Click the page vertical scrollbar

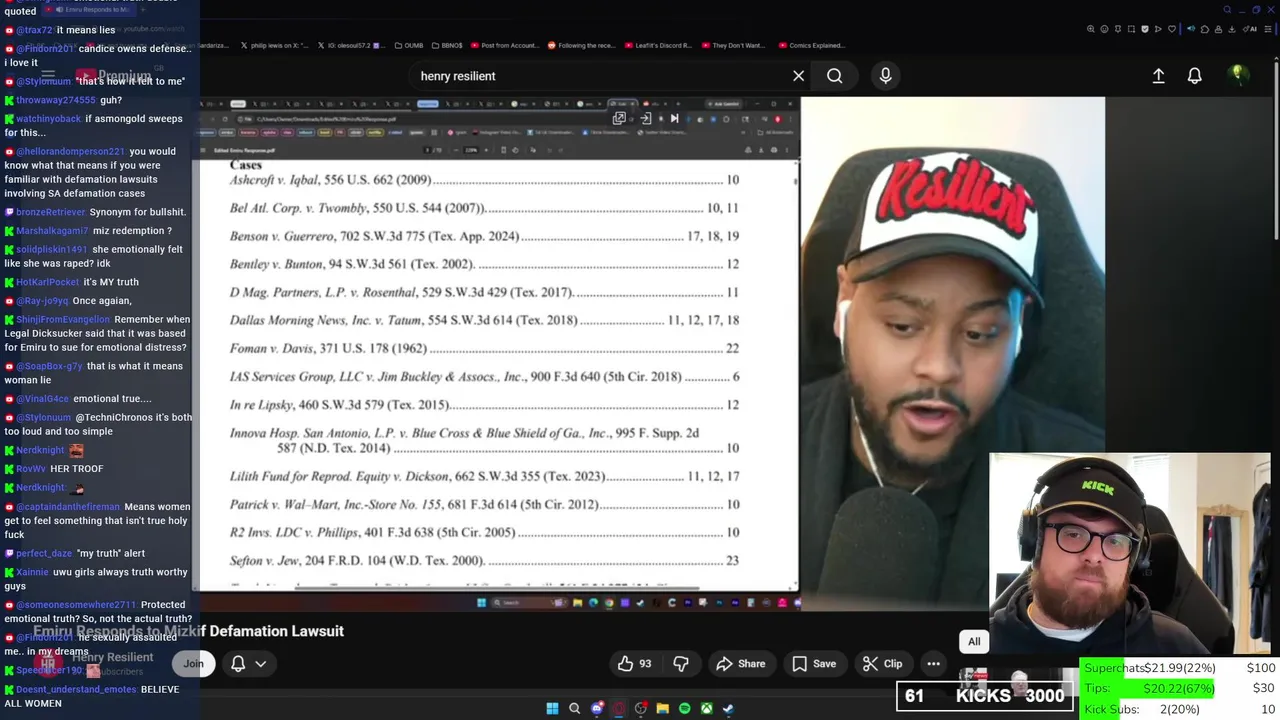[1276, 150]
